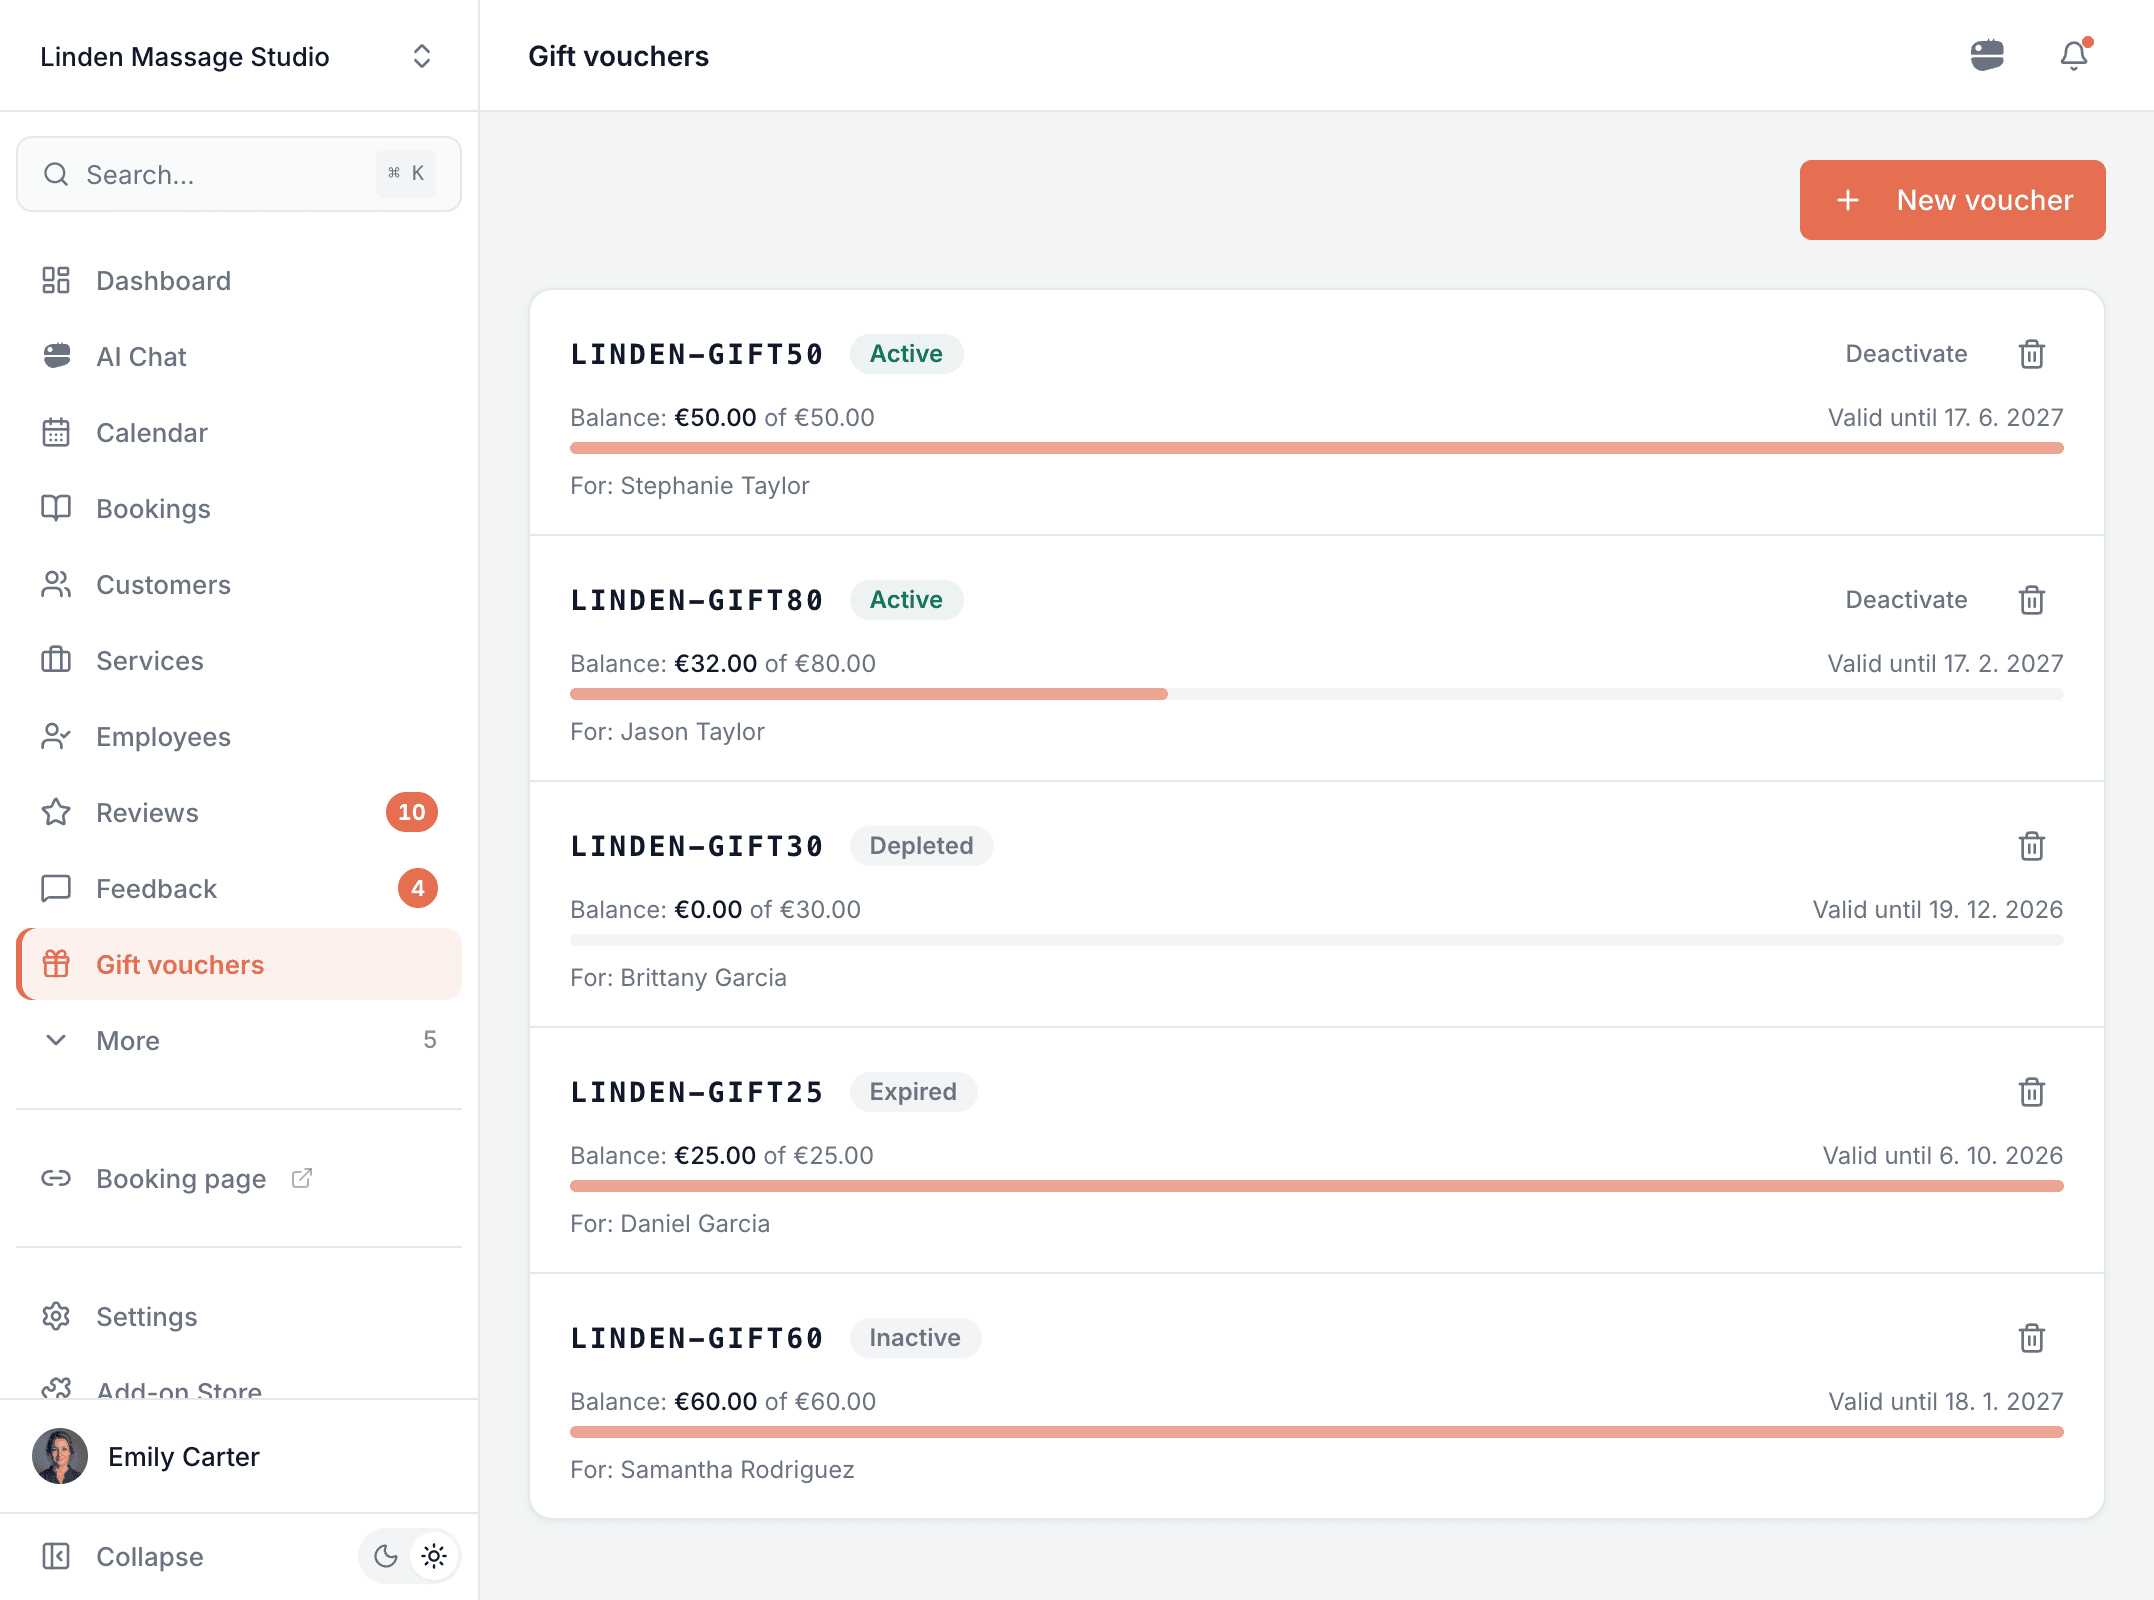Open Settings page
This screenshot has height=1600, width=2154.
(x=238, y=1316)
